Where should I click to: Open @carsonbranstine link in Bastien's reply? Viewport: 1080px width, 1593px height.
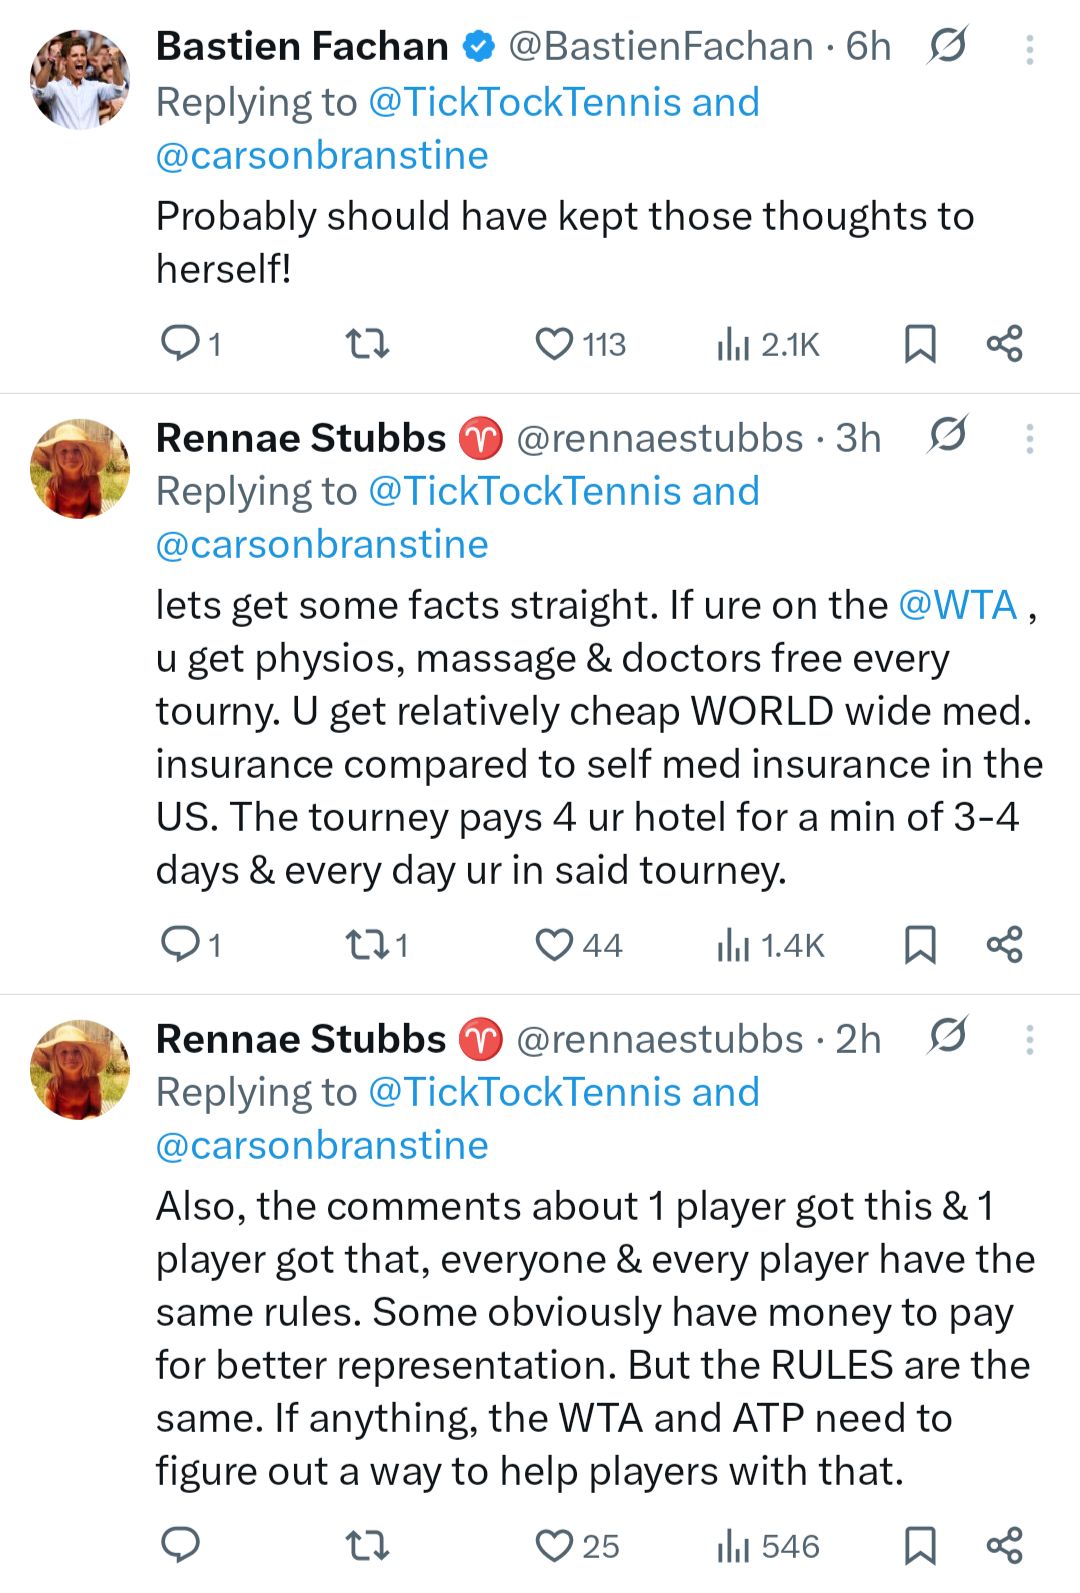click(322, 156)
